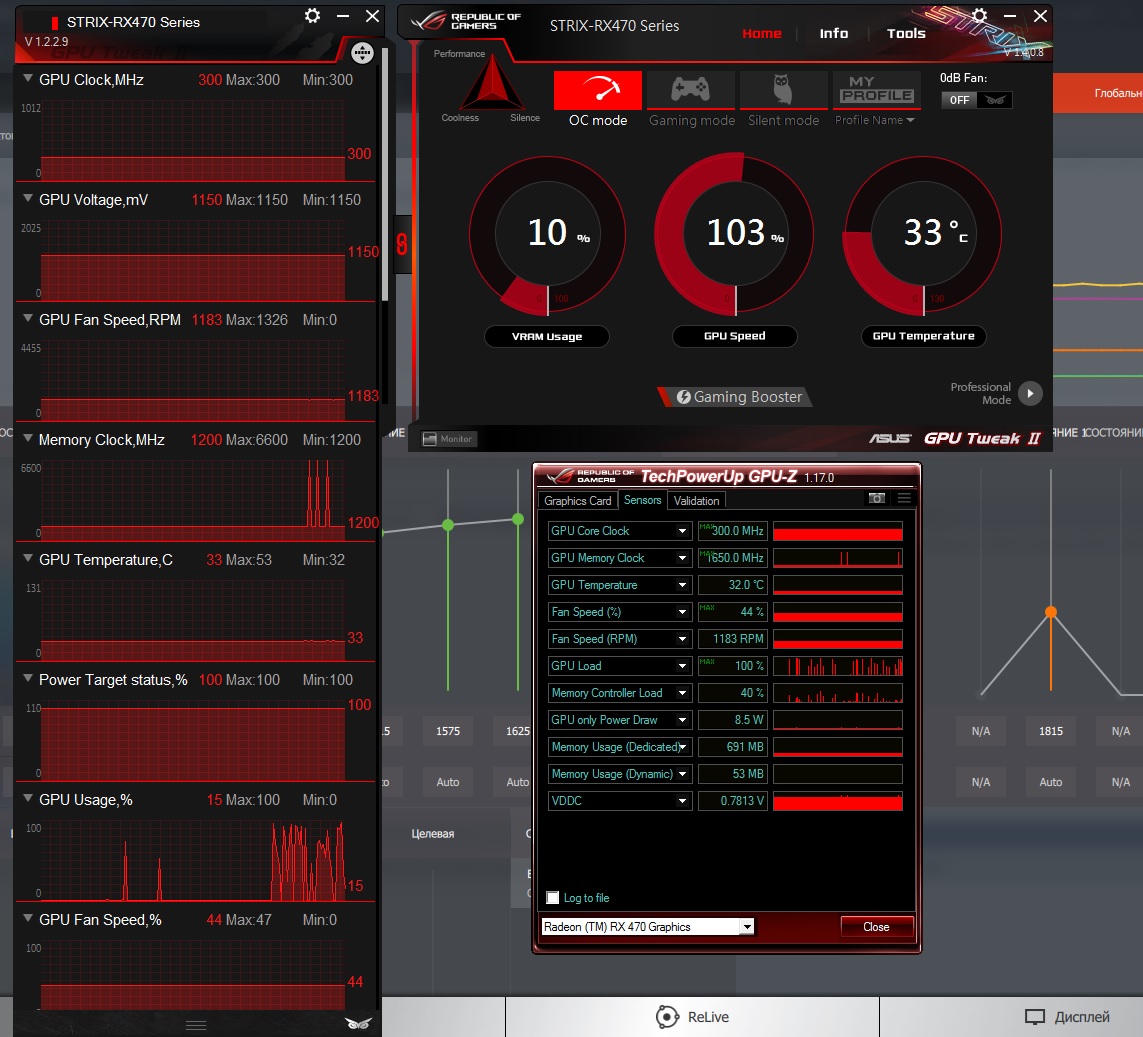Collapse the Memory Clock,MHz graph
The height and width of the screenshot is (1037, 1143).
tap(28, 438)
